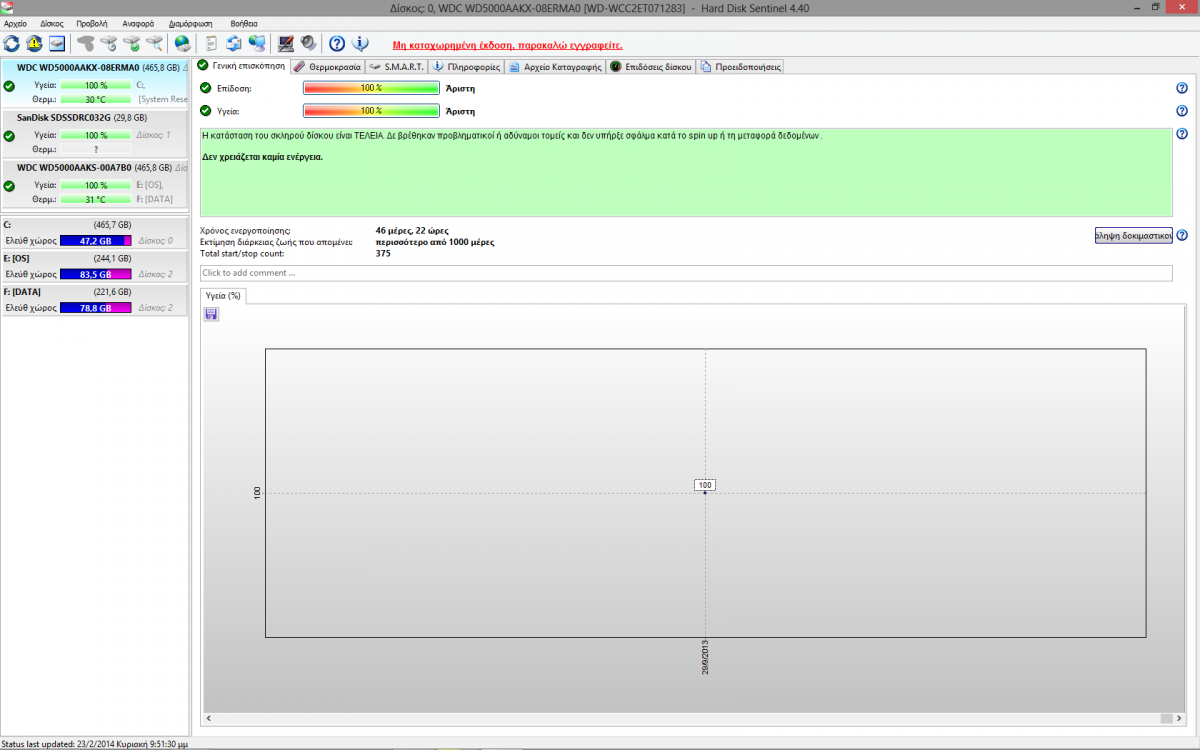Open the S.M.A.R.T. tab
Screen dimensions: 1200x750
[397, 67]
